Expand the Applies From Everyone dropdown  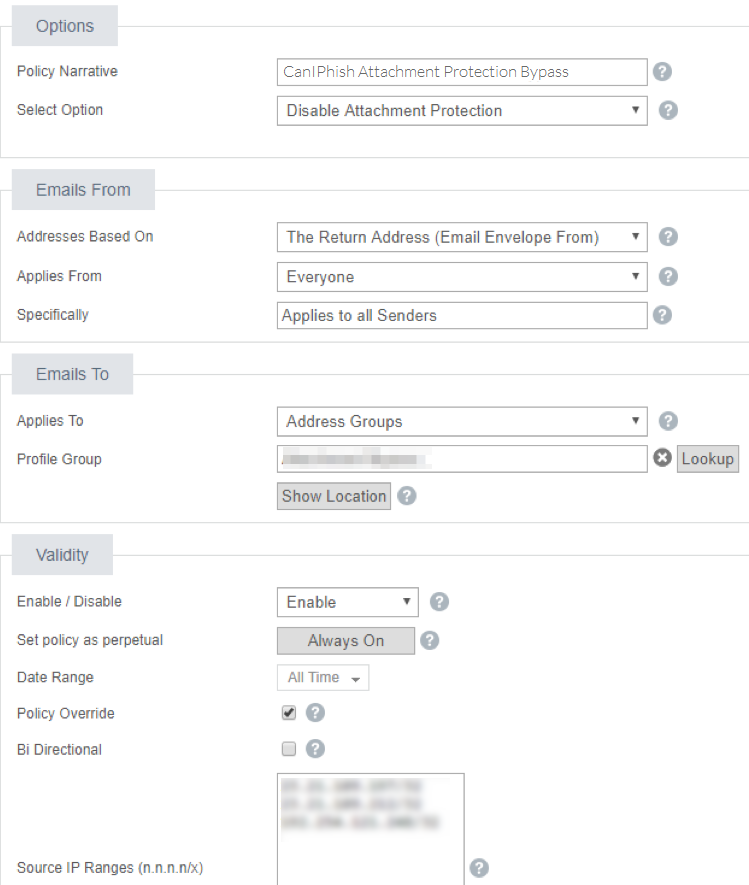[x=461, y=277]
